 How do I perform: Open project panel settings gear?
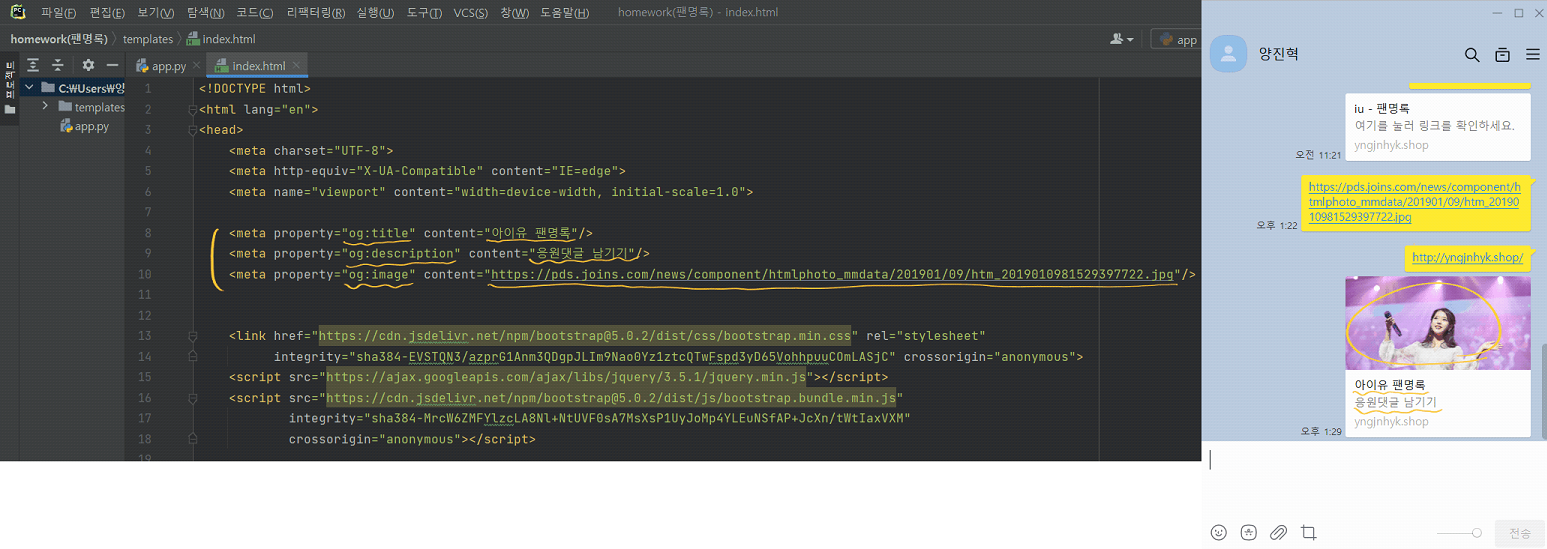88,65
